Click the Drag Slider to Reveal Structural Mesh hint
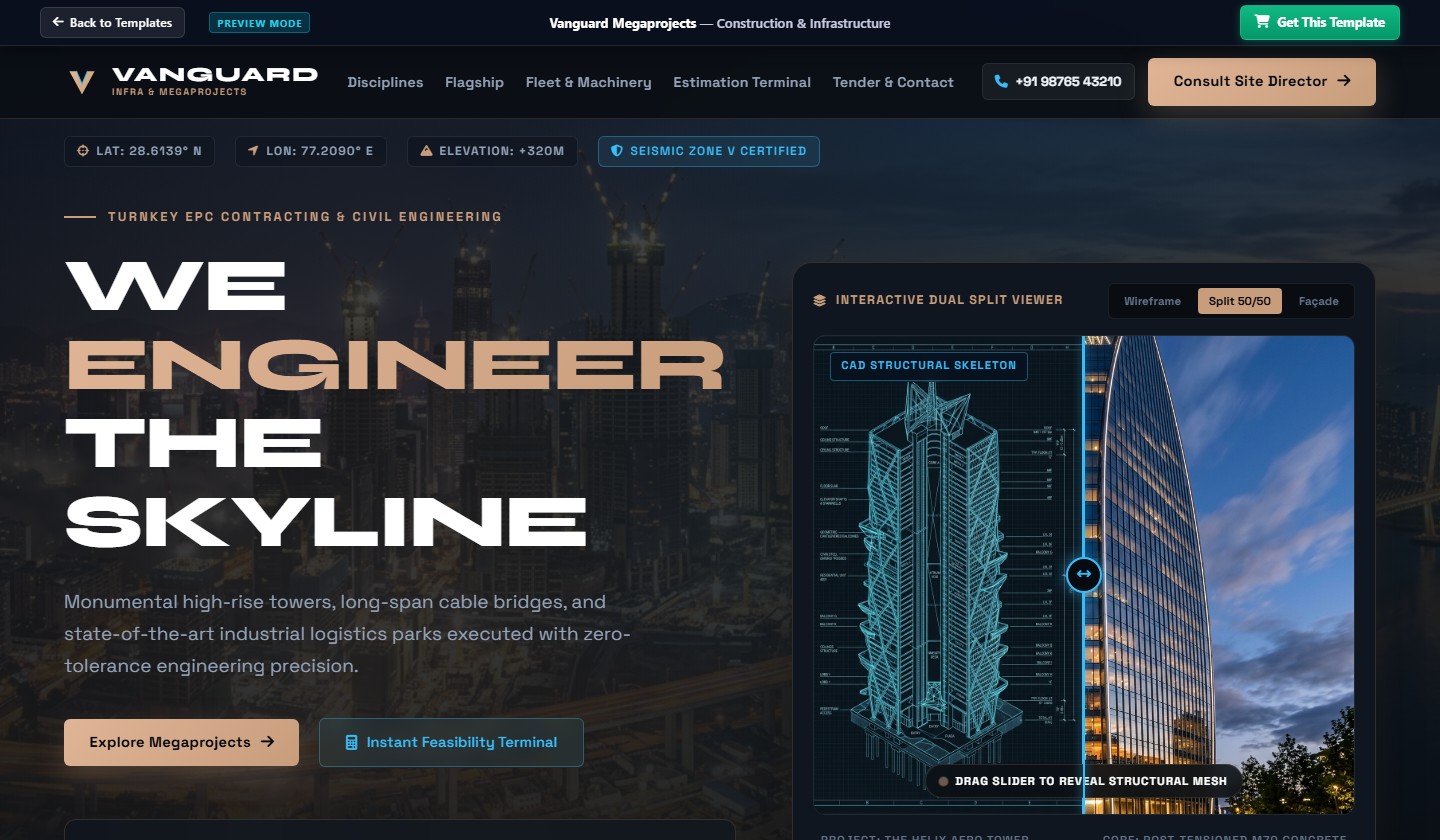 [x=1084, y=781]
